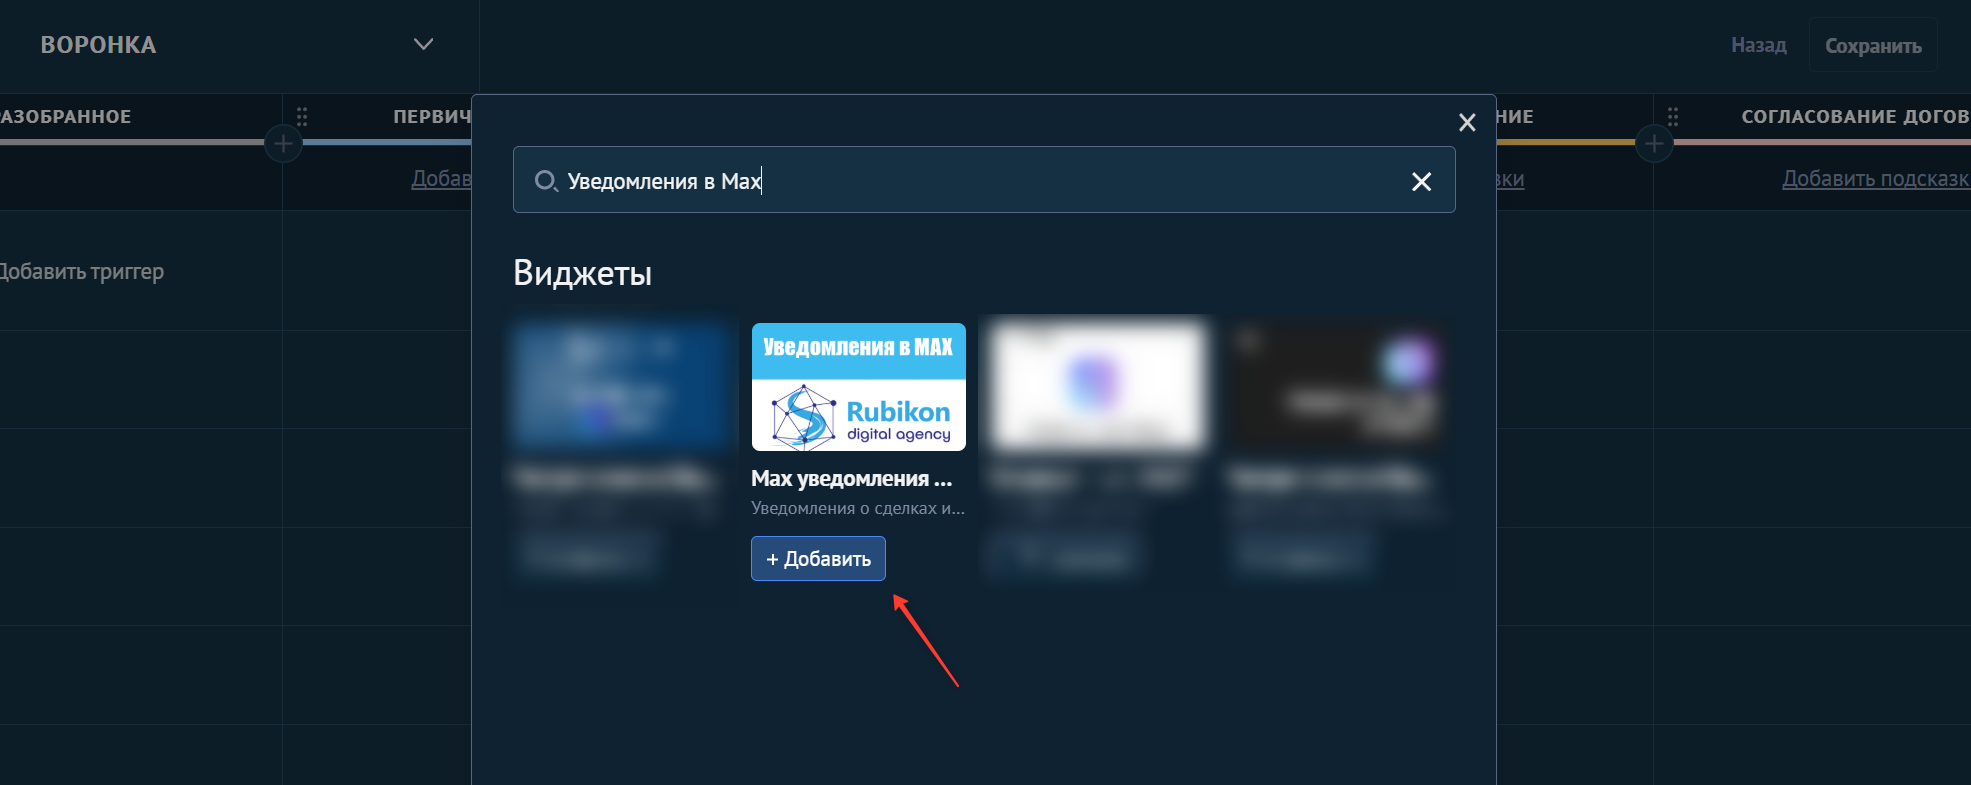Add stage before СОГЛАСОВАНИЕ ДОГОВ column
1971x785 pixels.
click(1654, 144)
